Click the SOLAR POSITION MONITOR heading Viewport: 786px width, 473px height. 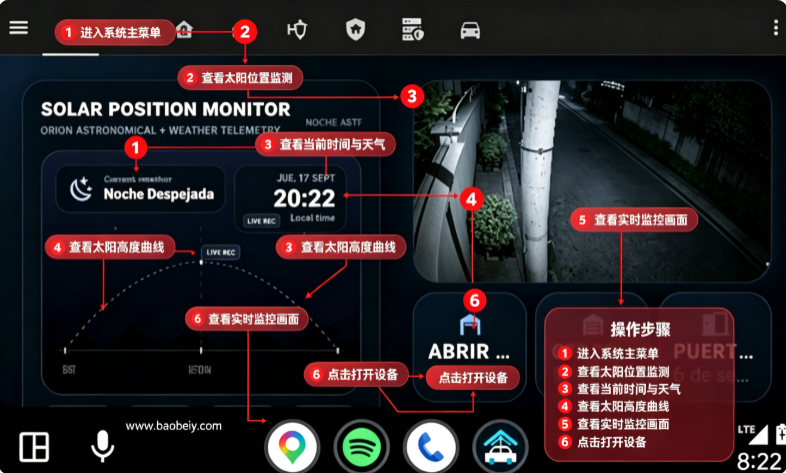(165, 109)
